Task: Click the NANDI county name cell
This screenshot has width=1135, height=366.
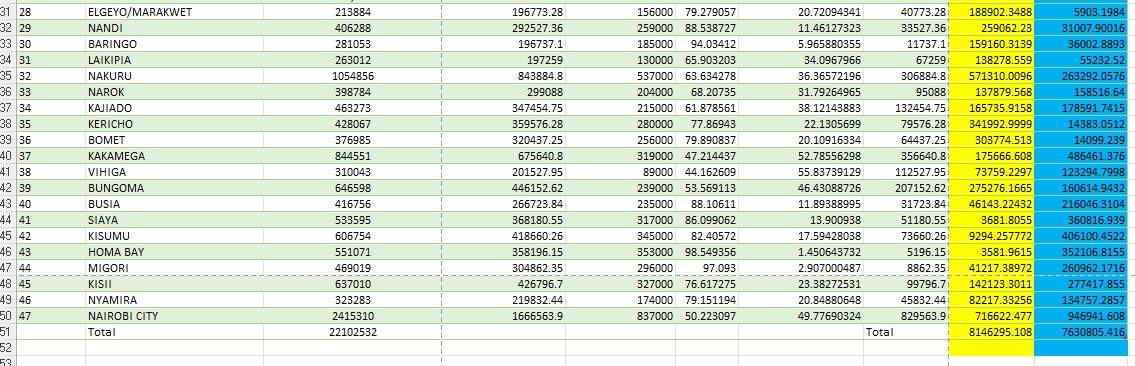Action: 174,28
